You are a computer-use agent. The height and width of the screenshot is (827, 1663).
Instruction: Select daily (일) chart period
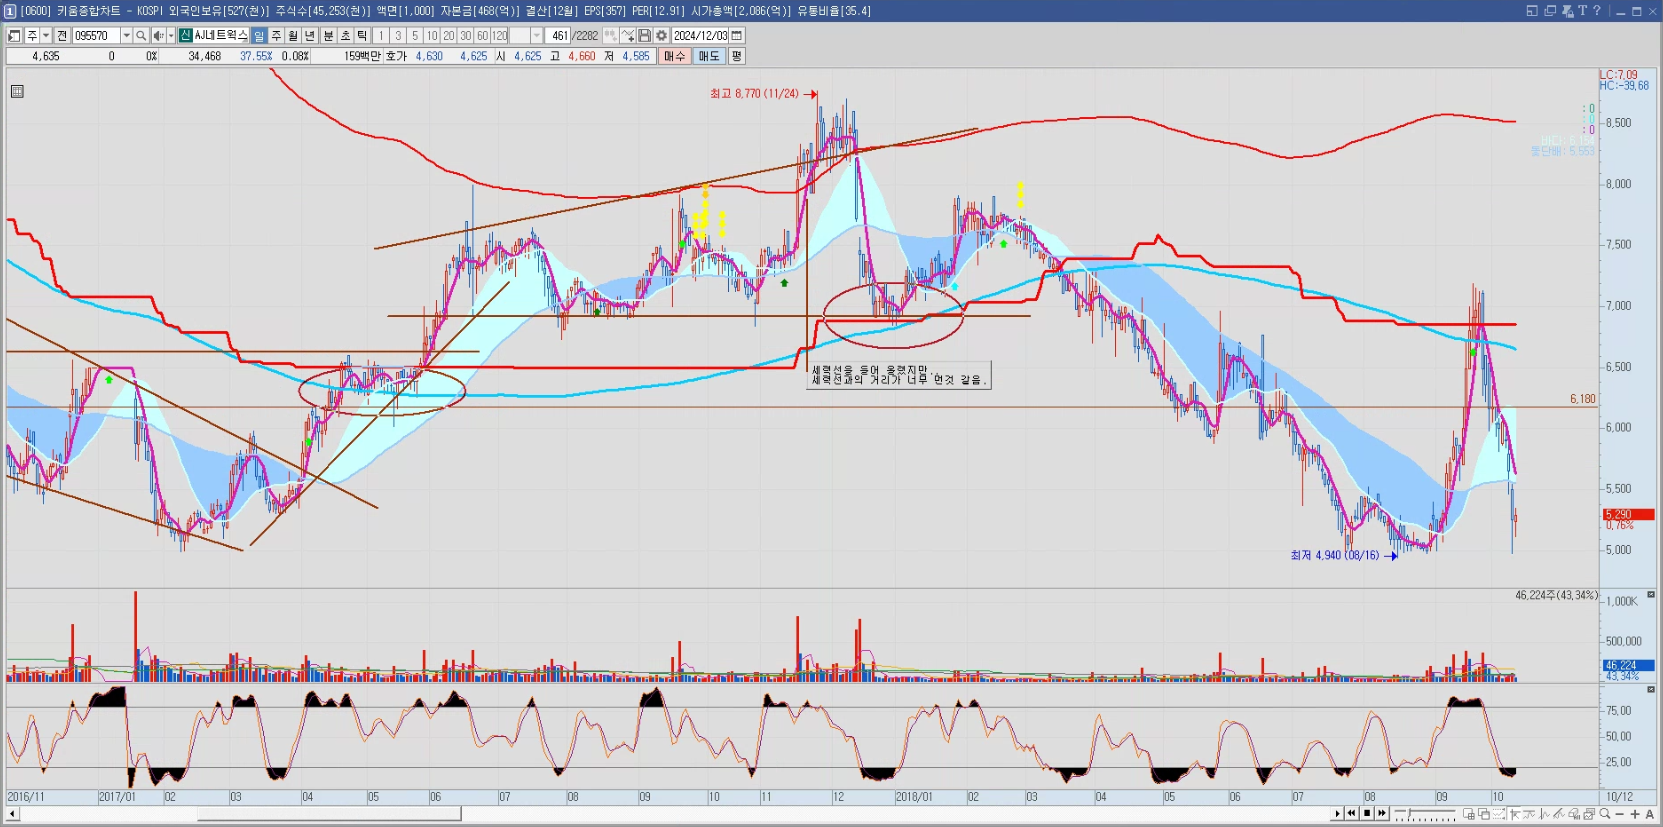259,35
